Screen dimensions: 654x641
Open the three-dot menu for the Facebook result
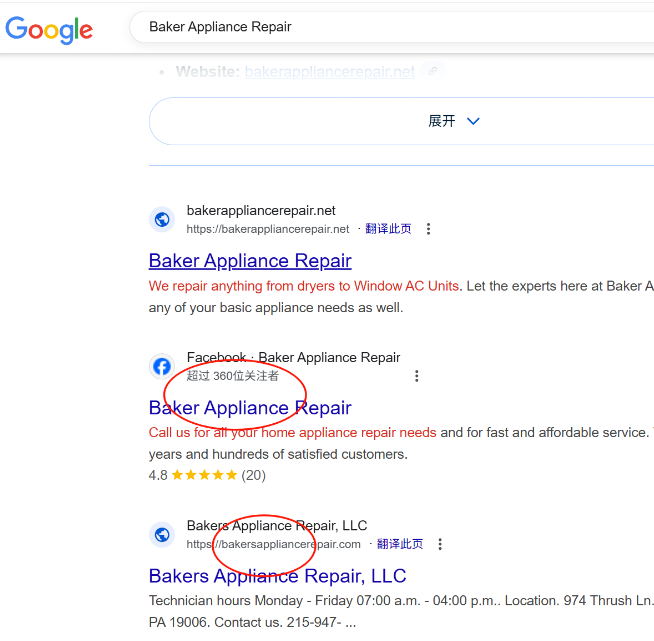coord(416,376)
